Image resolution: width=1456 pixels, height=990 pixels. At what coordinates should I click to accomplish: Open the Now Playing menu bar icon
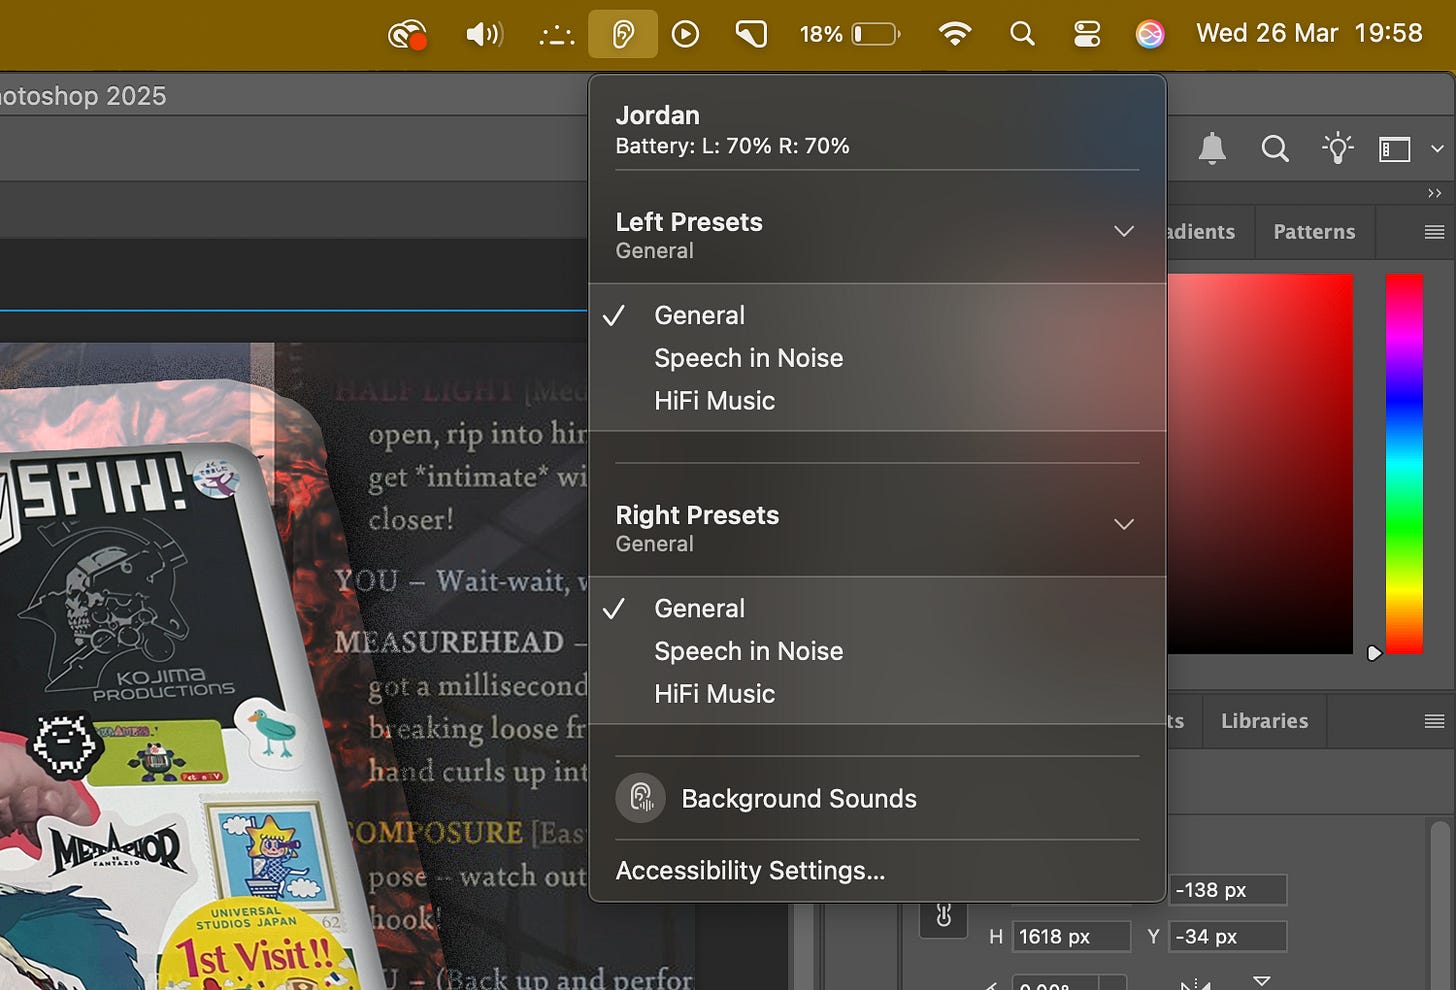(685, 35)
